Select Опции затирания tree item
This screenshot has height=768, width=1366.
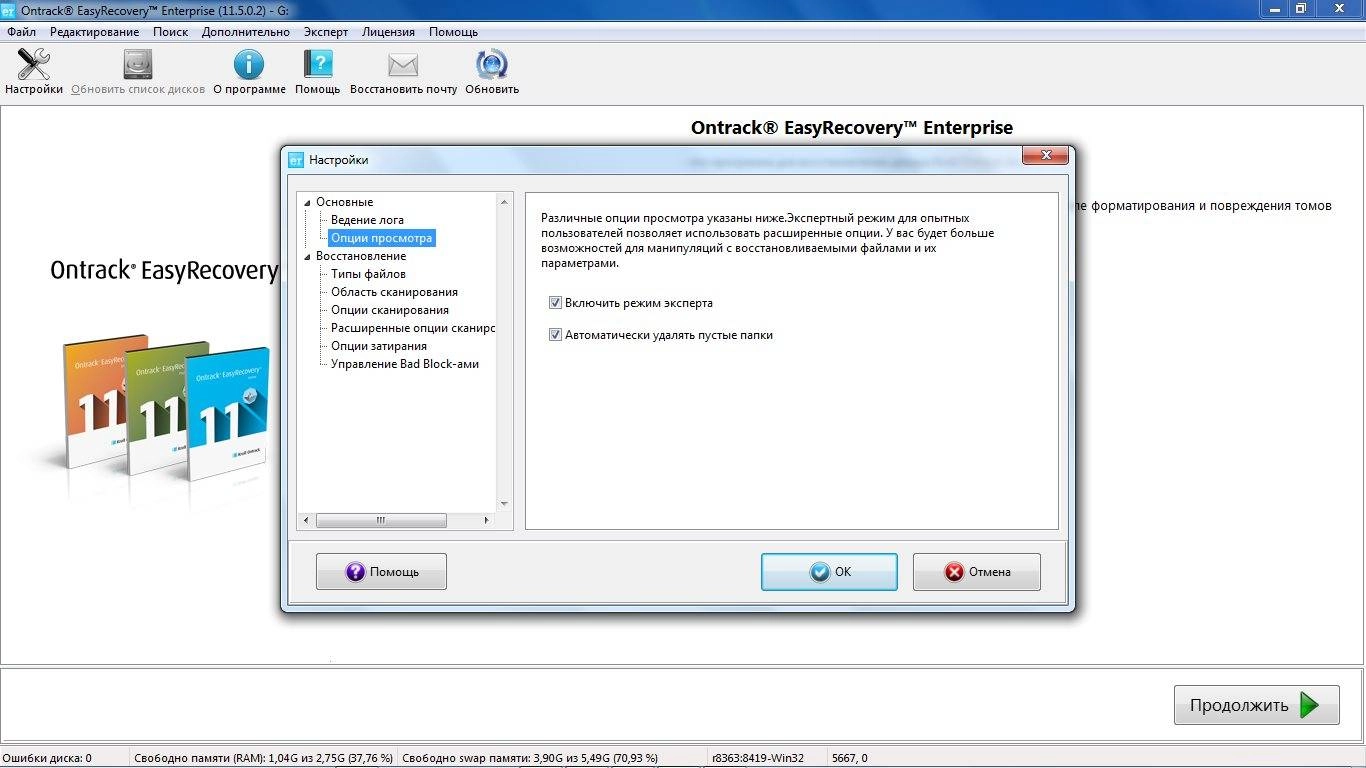click(379, 346)
